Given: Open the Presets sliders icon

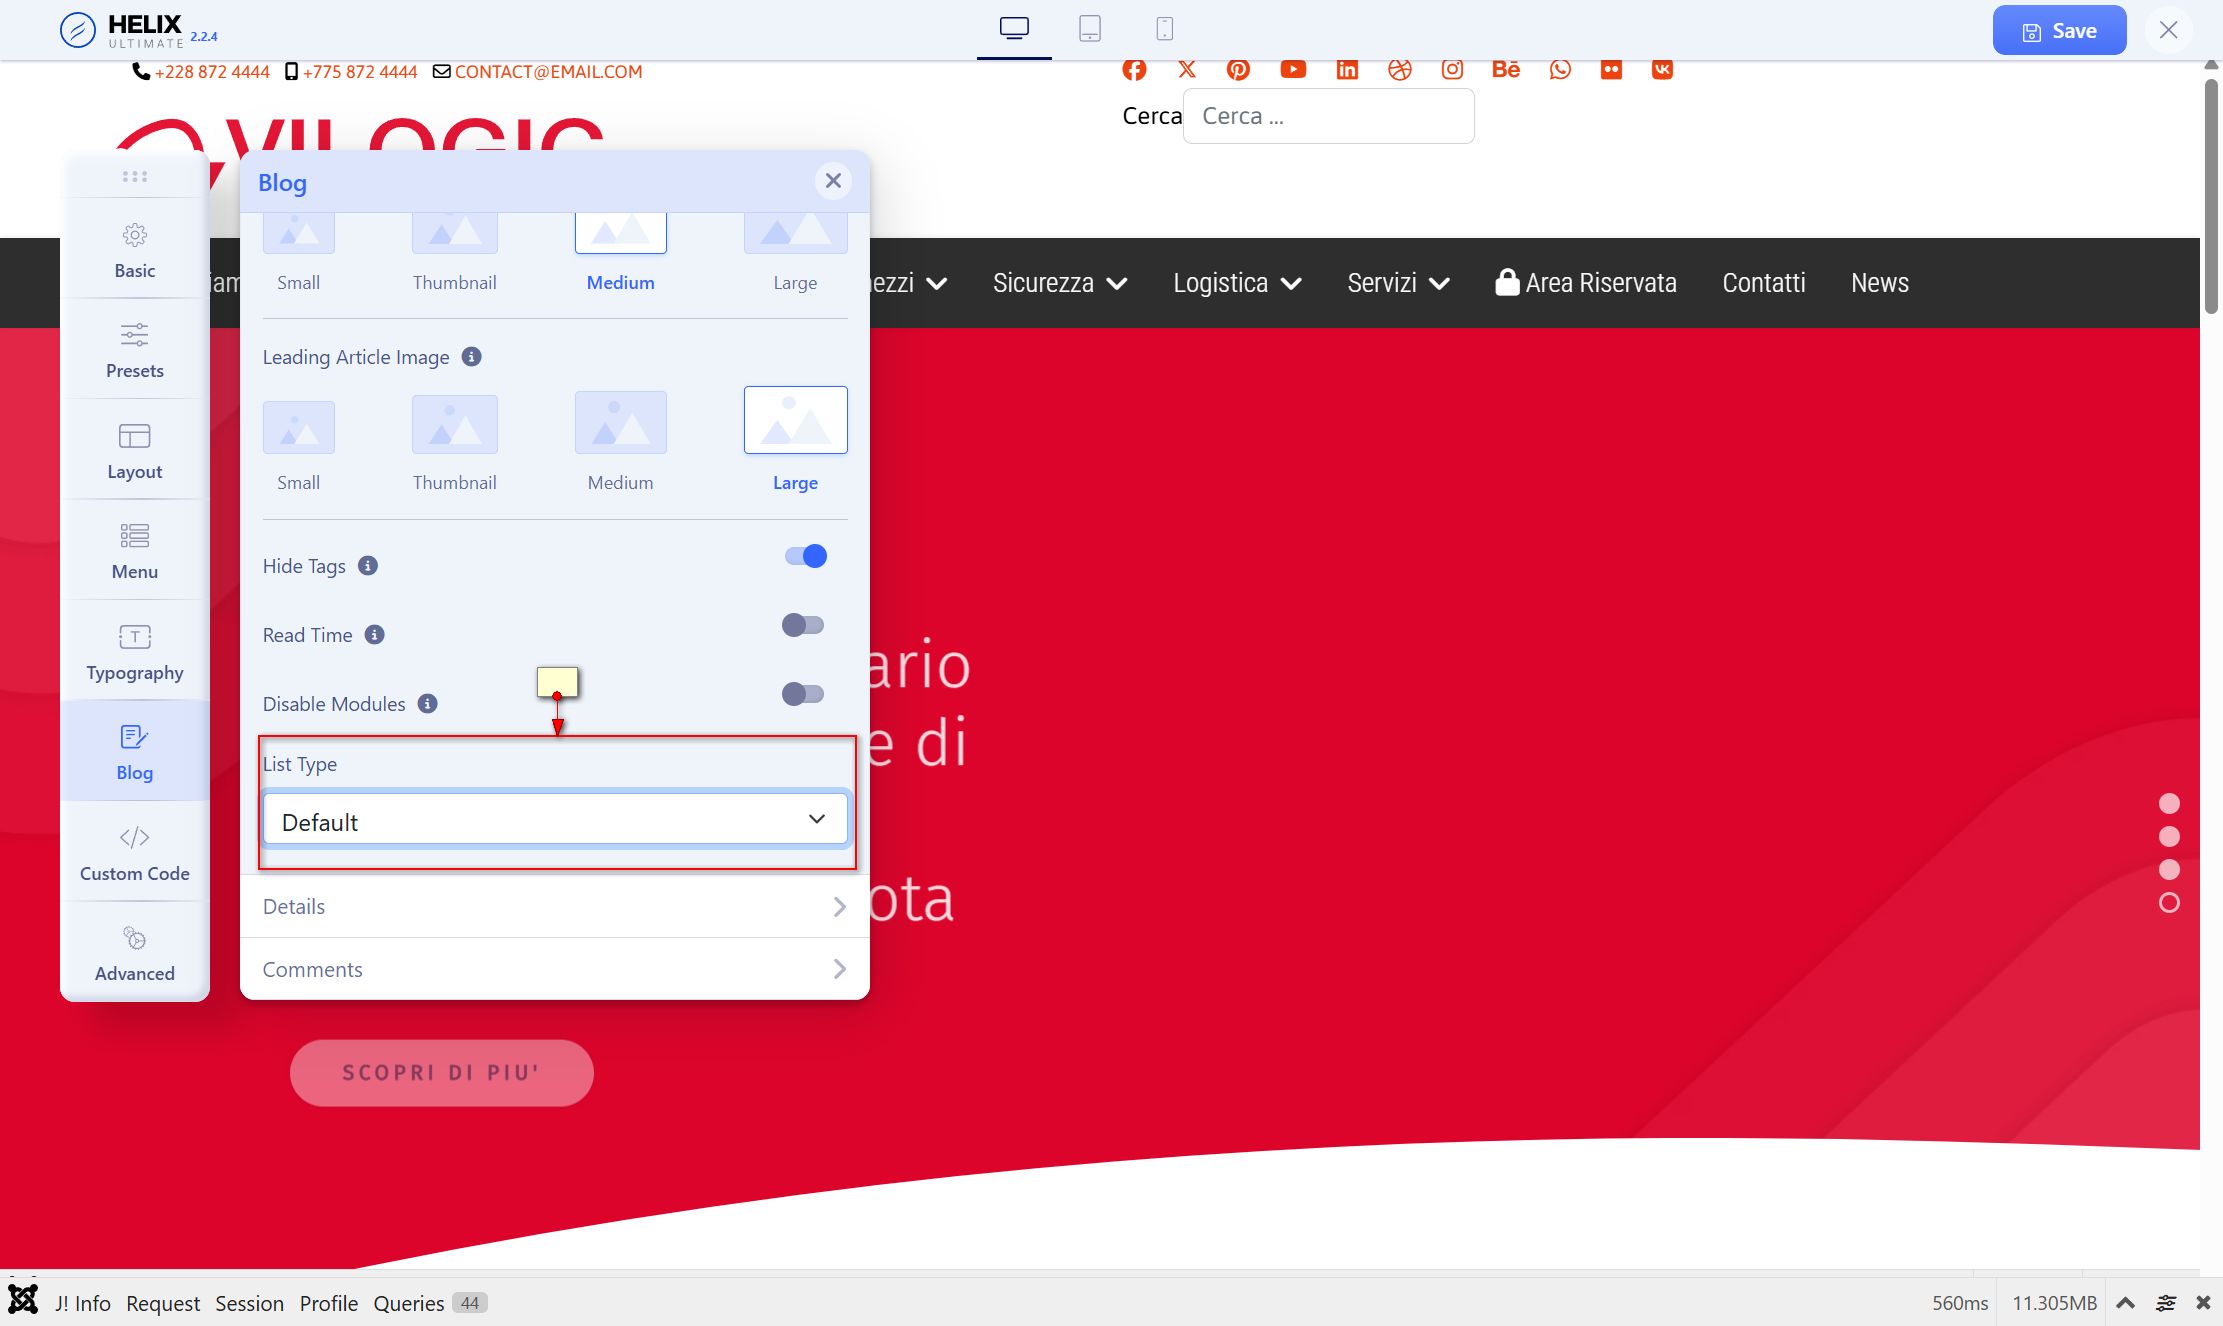Looking at the screenshot, I should pyautogui.click(x=135, y=335).
